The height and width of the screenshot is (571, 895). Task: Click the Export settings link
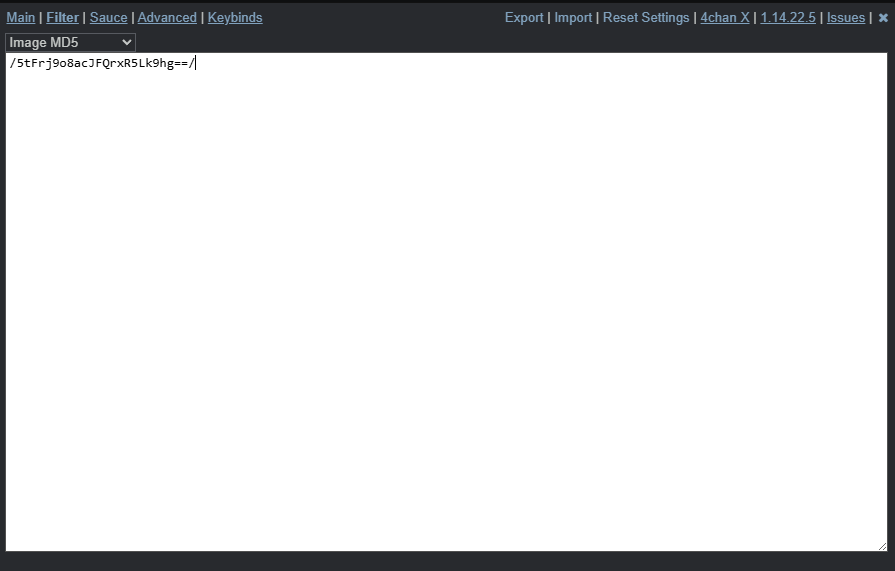coord(524,18)
